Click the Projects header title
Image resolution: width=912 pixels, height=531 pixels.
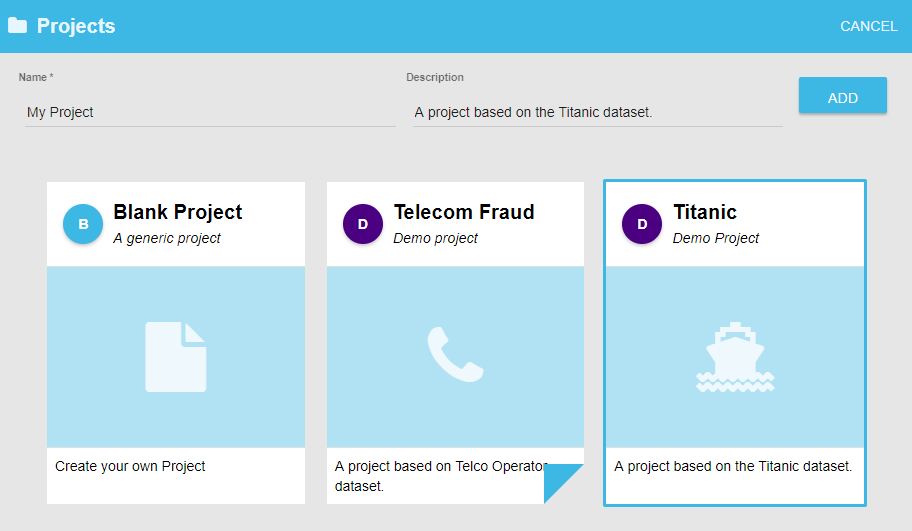pos(76,26)
